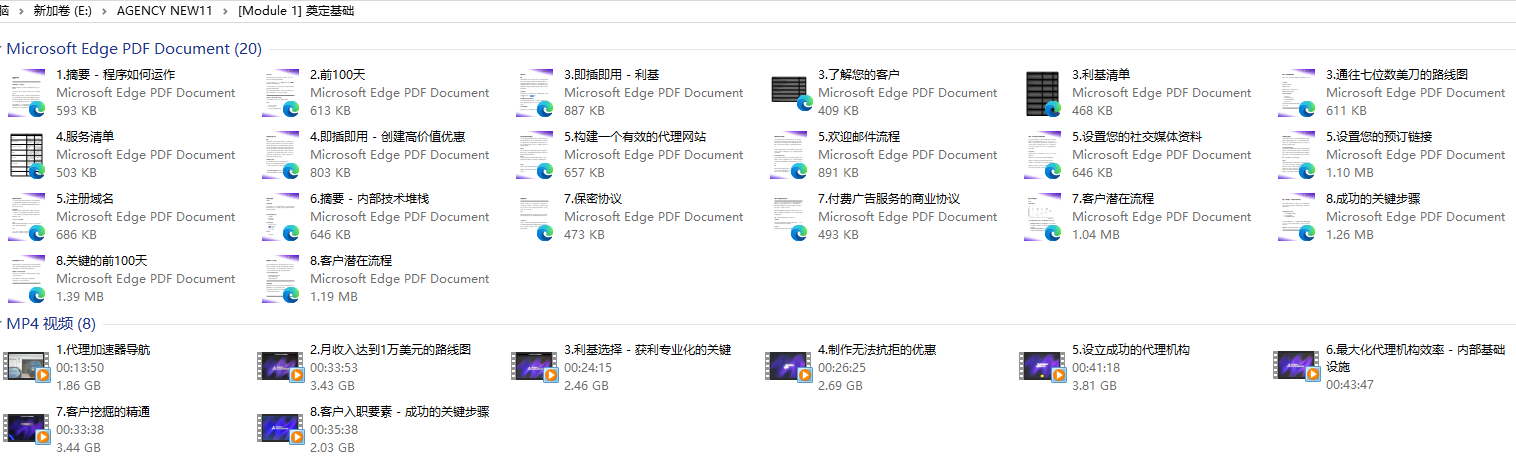Select the 3.利基清单 PDF file icon
The image size is (1516, 459).
1043,93
